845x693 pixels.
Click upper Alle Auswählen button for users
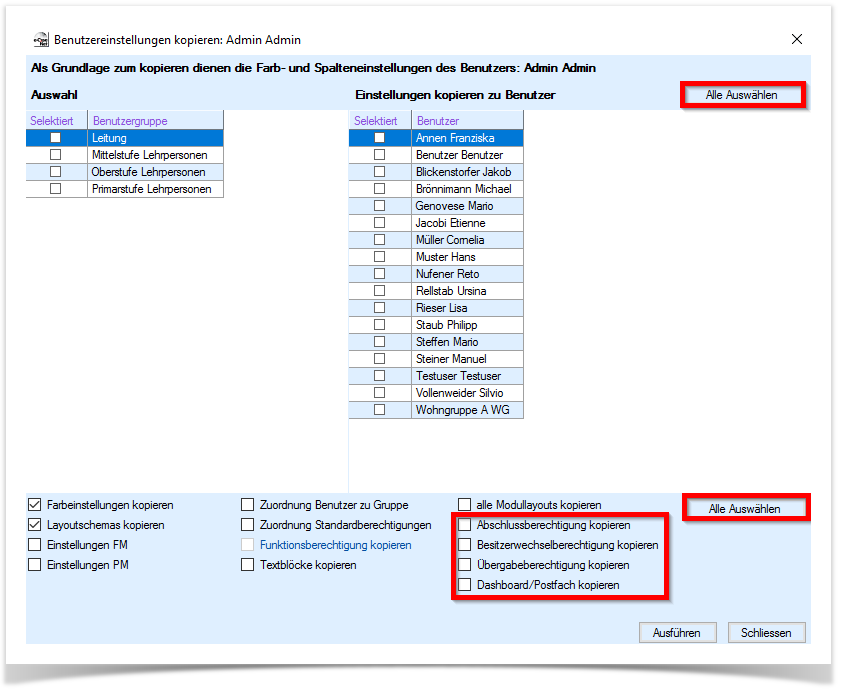(x=742, y=95)
